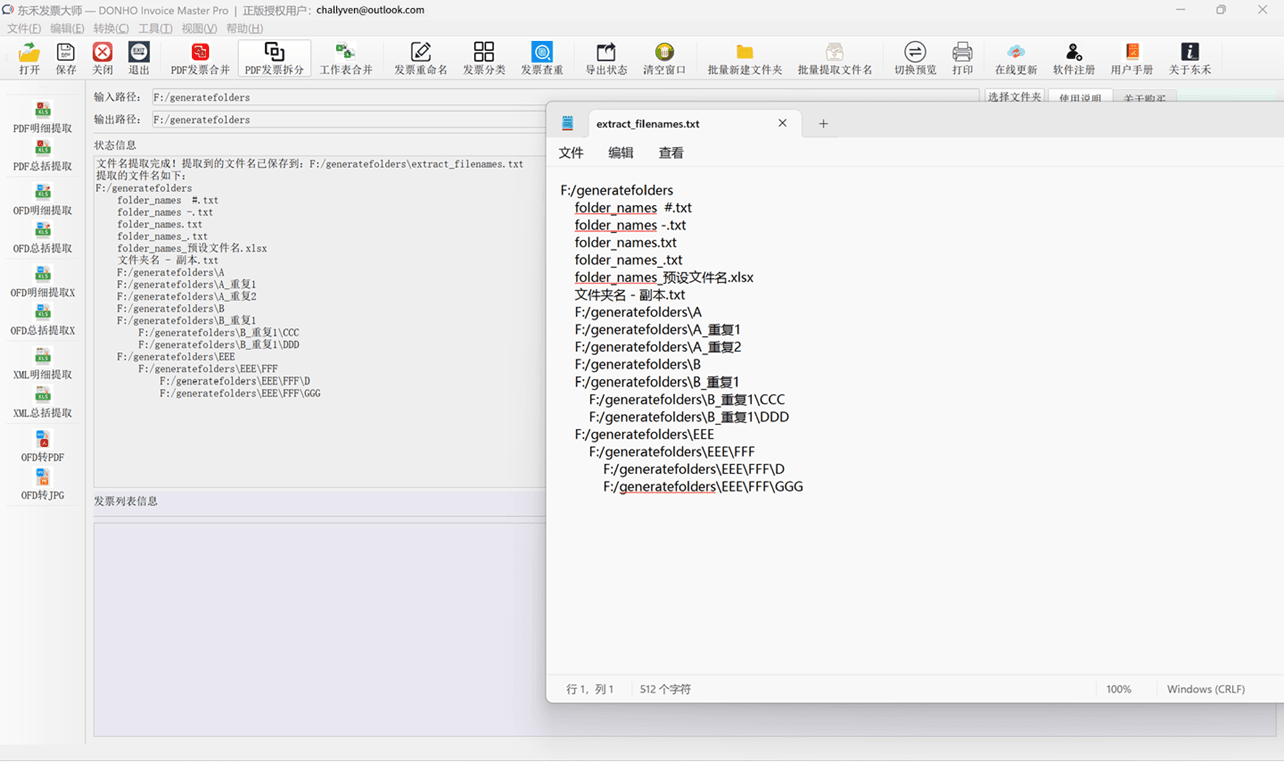
Task: Click the 导出状态 toolbar icon
Action: [x=606, y=59]
